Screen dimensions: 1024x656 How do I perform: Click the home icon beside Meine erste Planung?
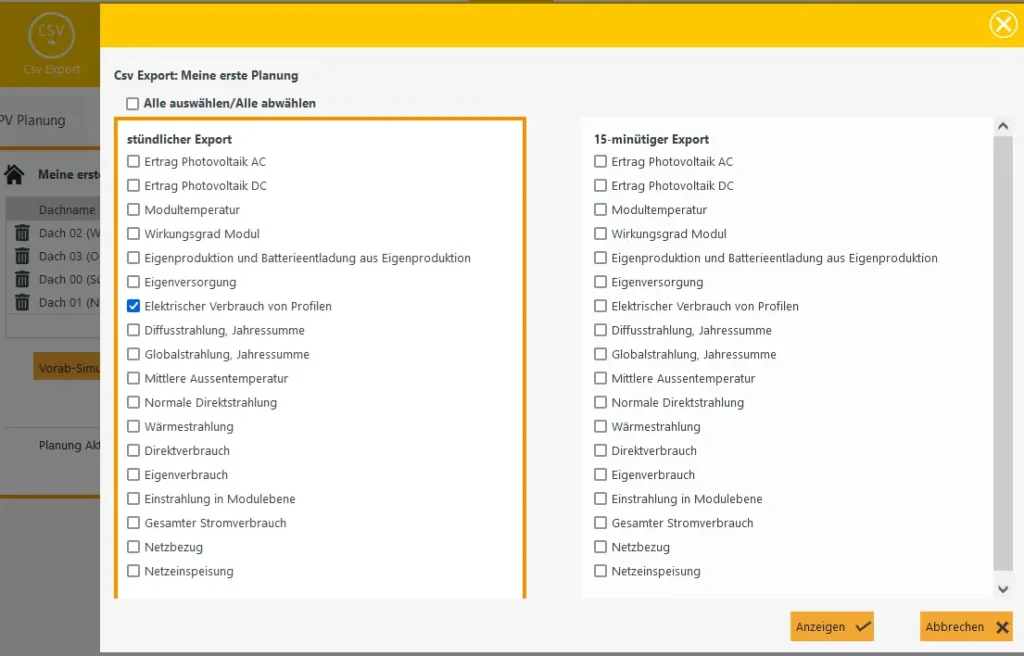pyautogui.click(x=15, y=175)
